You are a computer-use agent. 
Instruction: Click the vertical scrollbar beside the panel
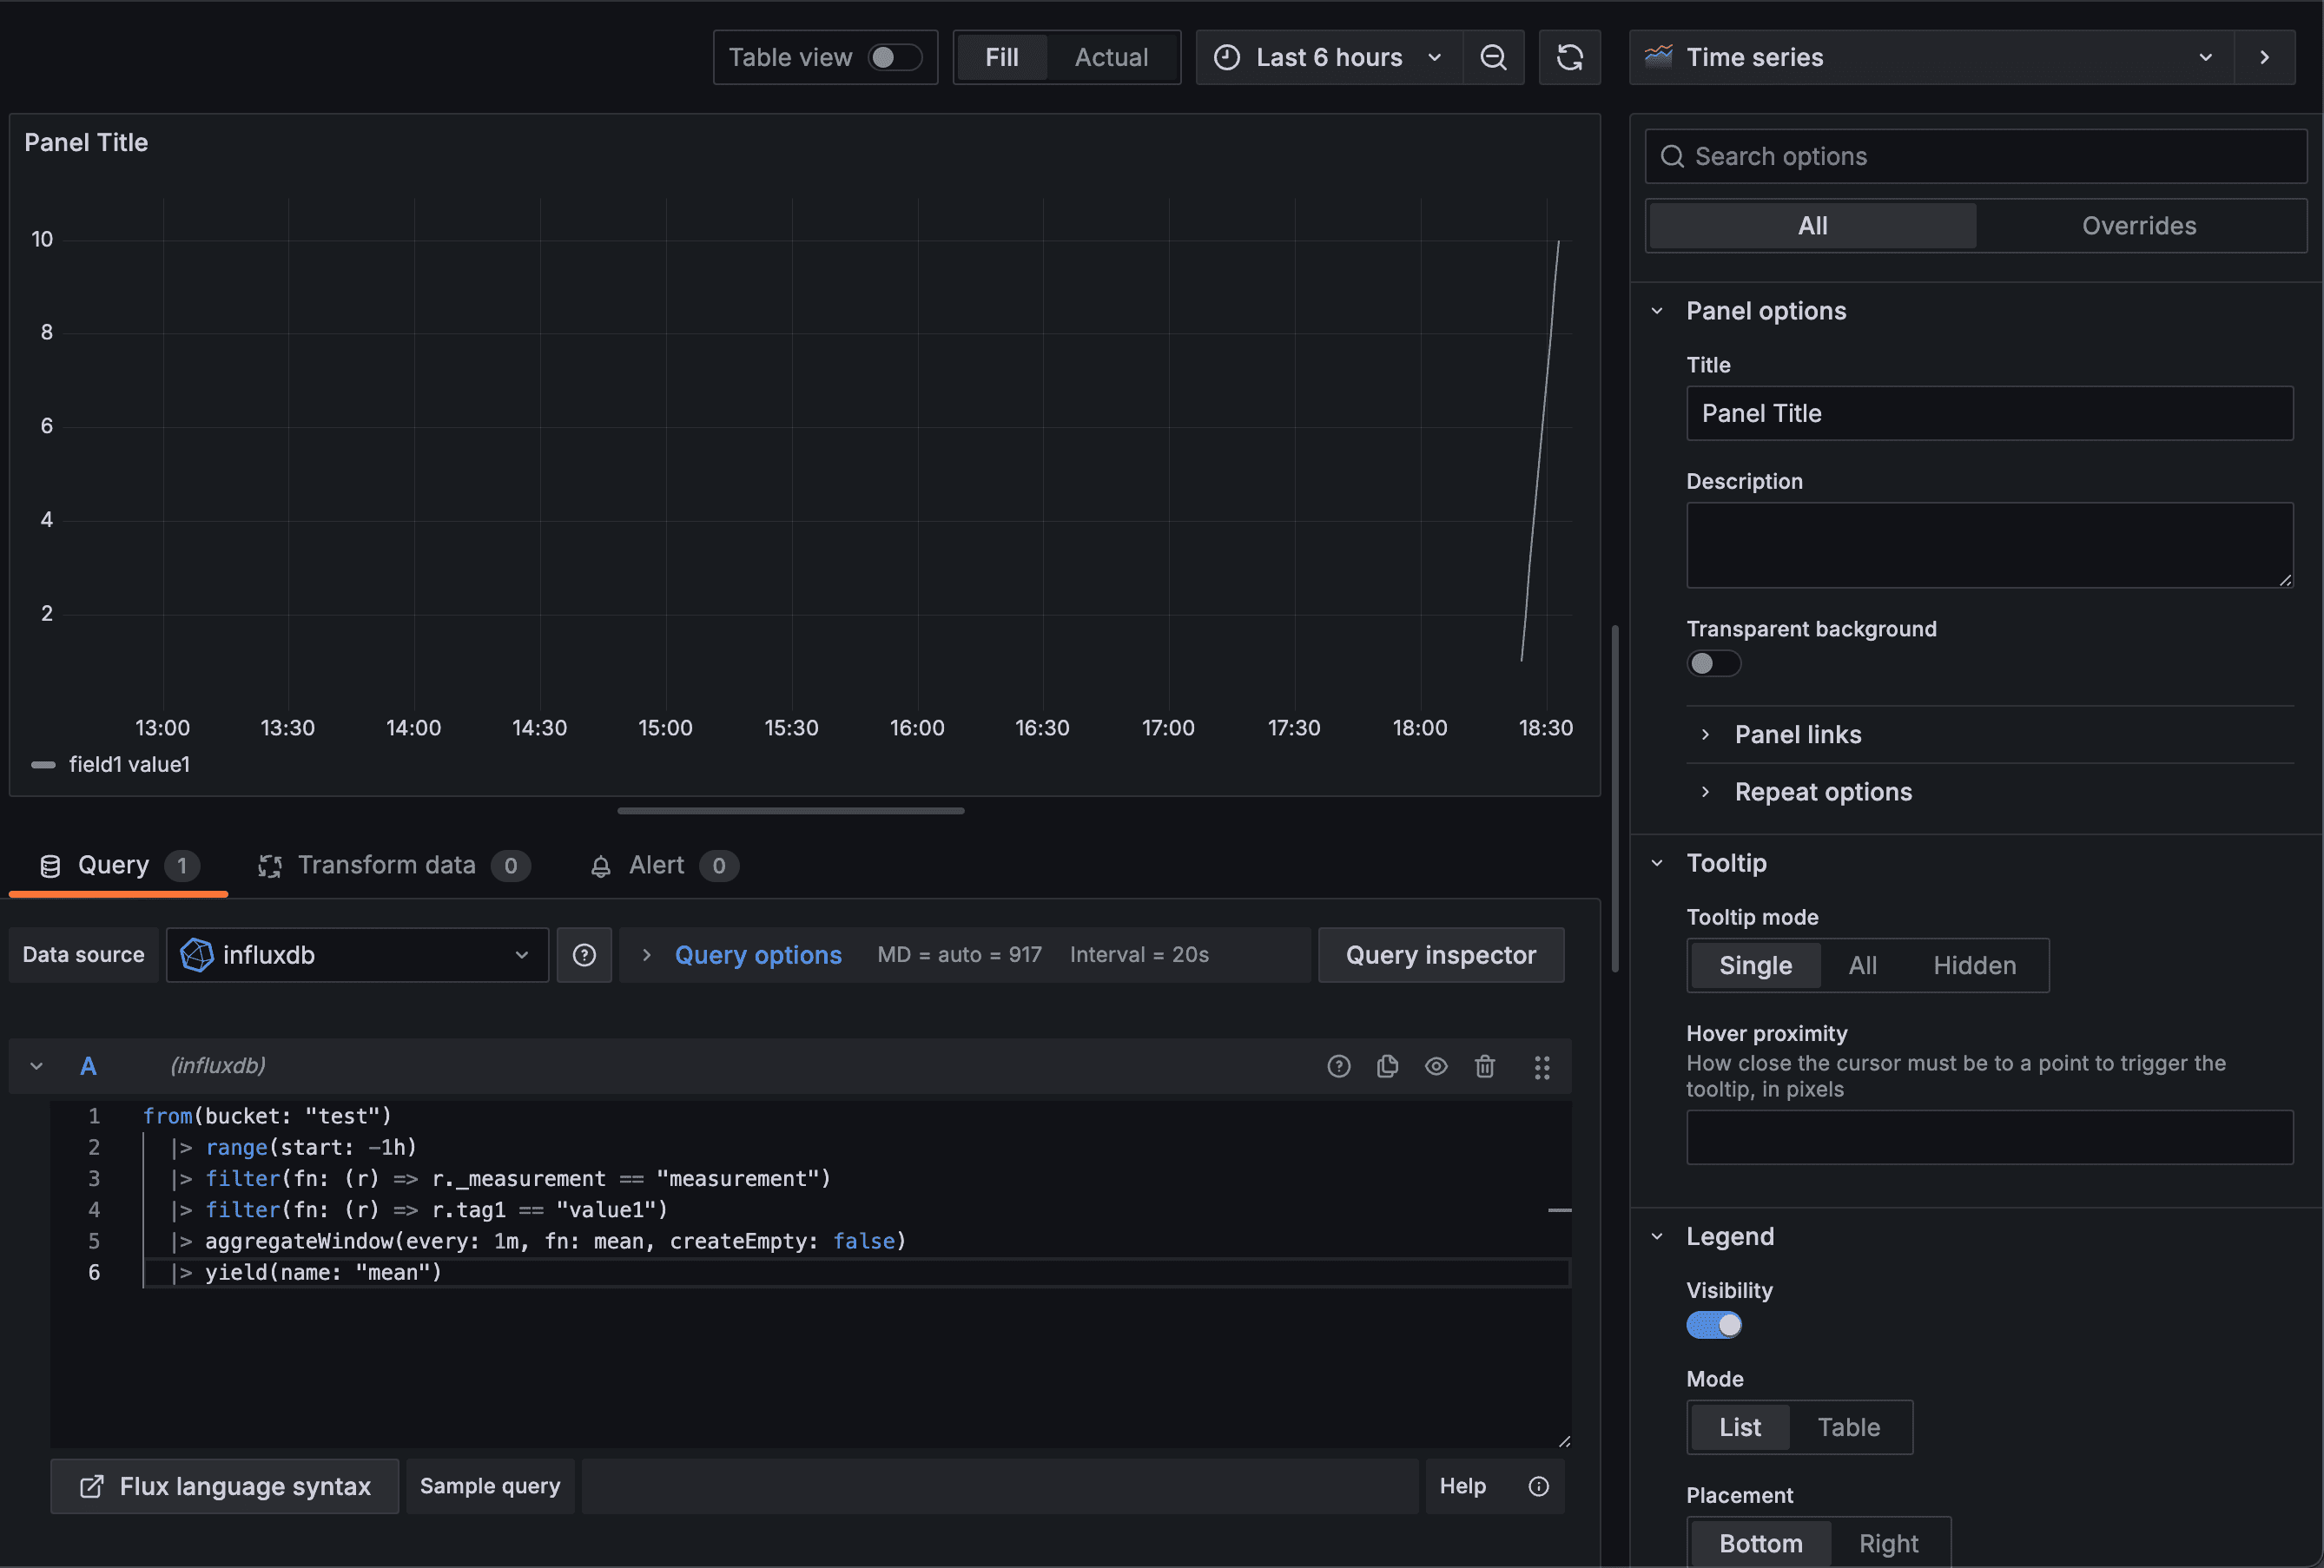click(1614, 799)
